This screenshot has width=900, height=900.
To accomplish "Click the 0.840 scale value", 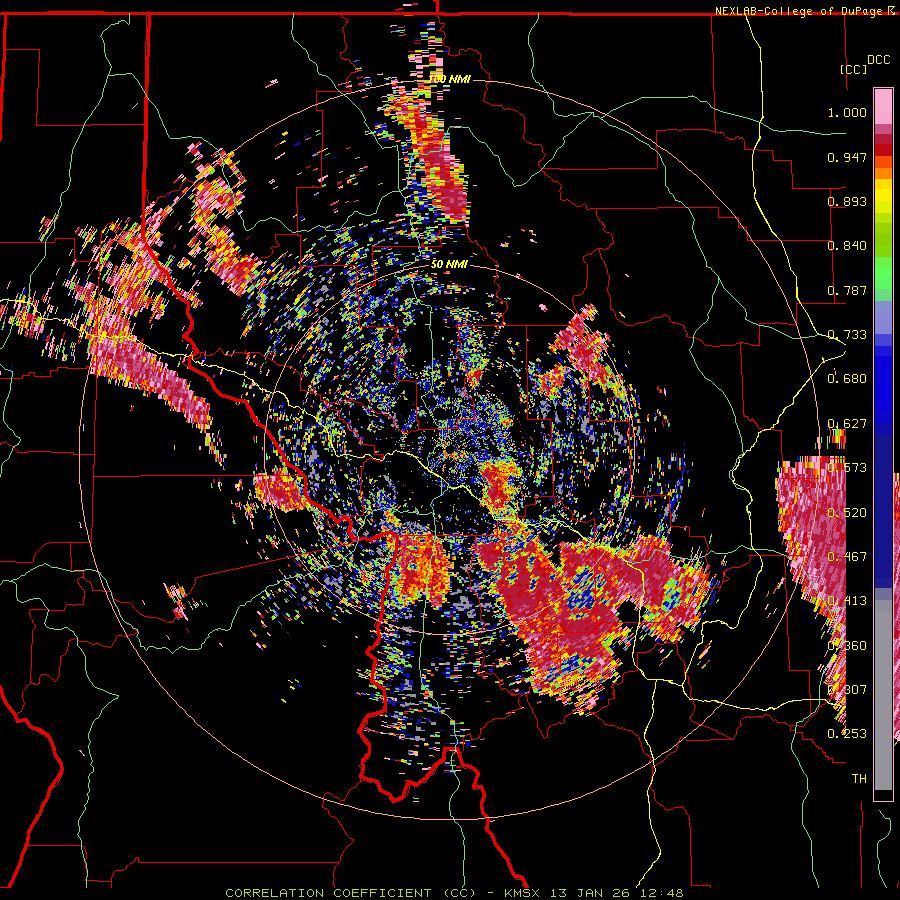I will tap(847, 246).
